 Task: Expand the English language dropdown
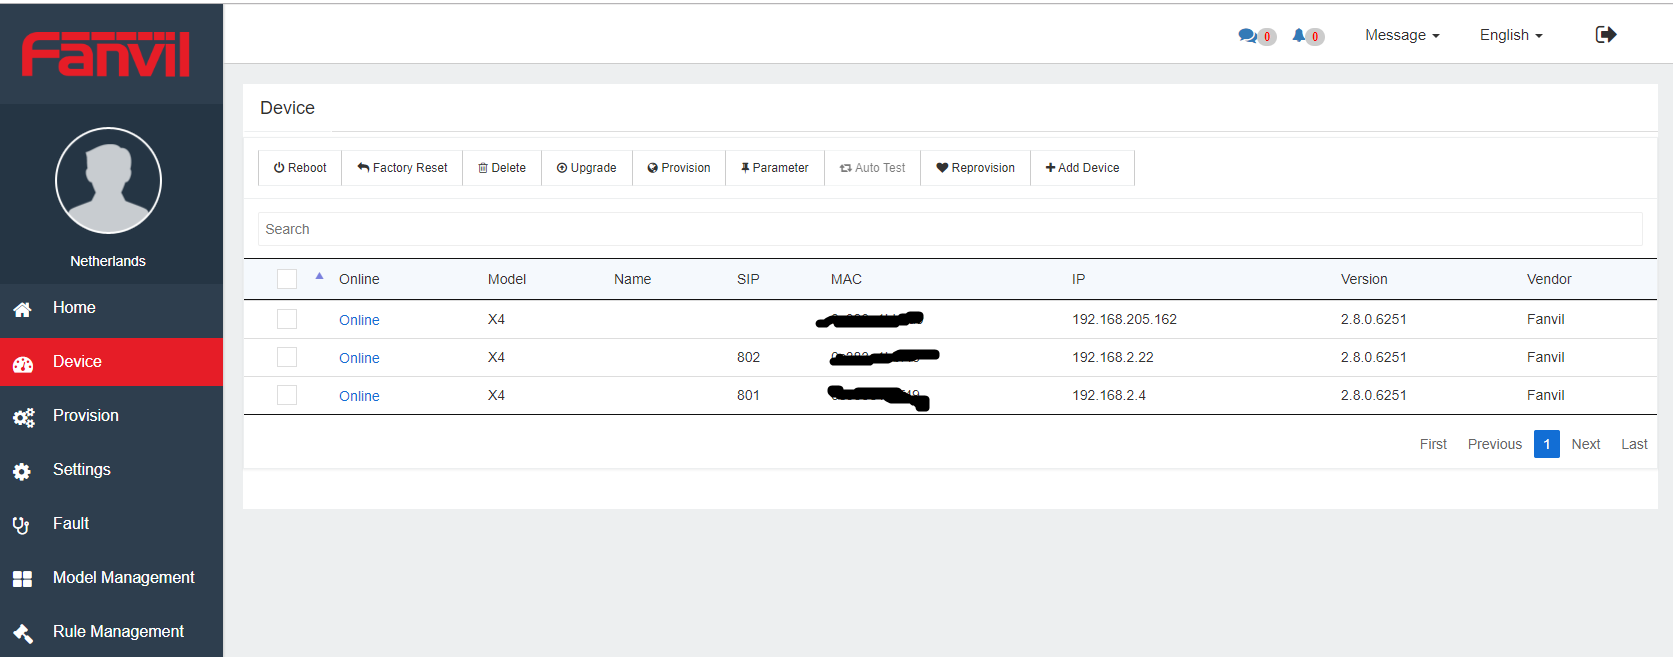[x=1511, y=35]
